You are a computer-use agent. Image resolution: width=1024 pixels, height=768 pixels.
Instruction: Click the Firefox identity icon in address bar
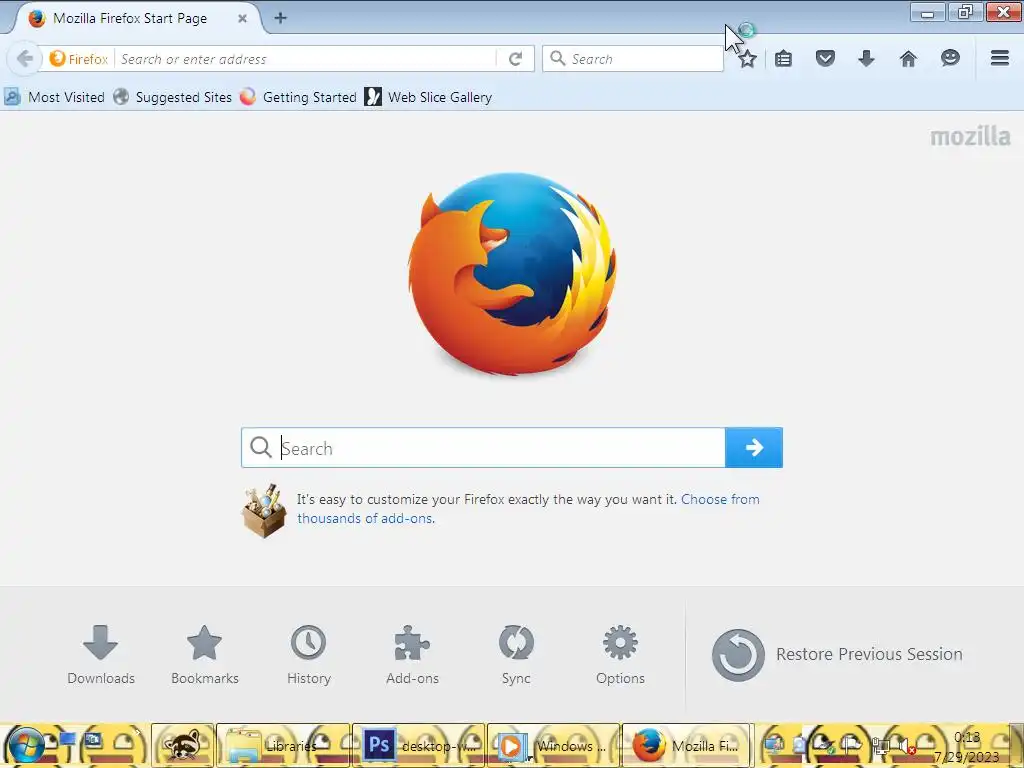[79, 59]
